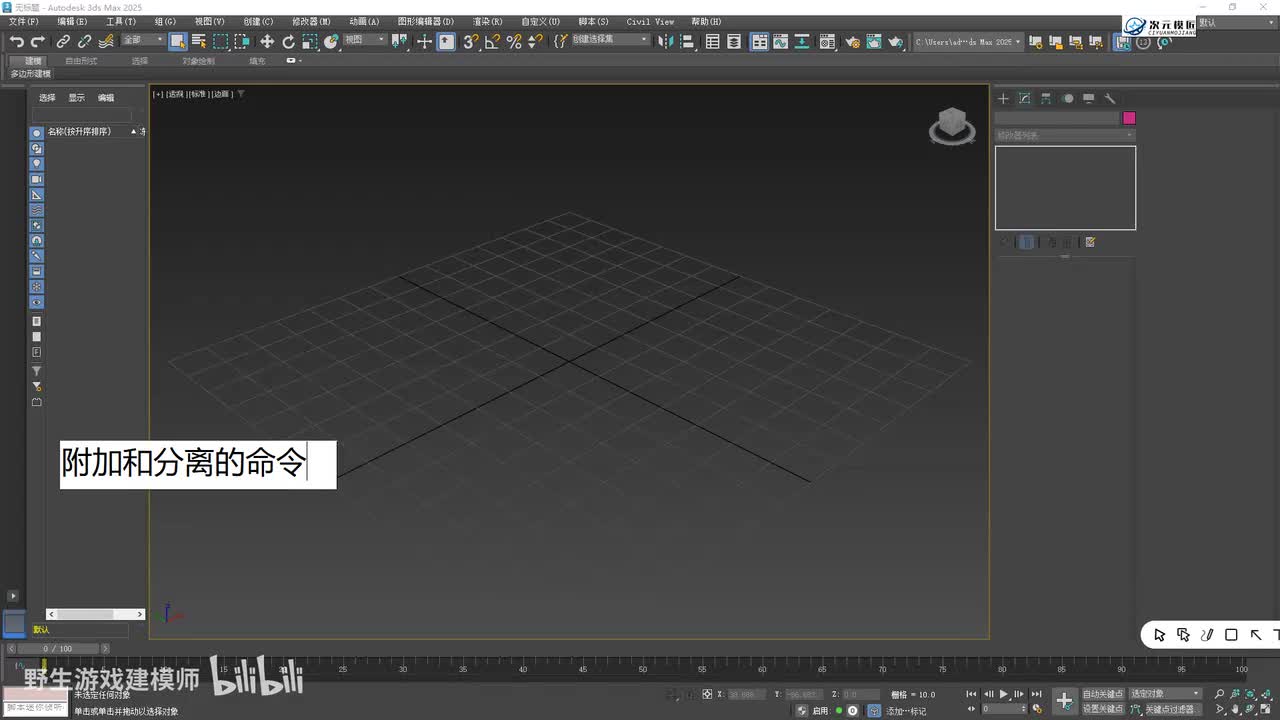This screenshot has height=720, width=1280.
Task: Switch to the Create command panel
Action: [1003, 98]
